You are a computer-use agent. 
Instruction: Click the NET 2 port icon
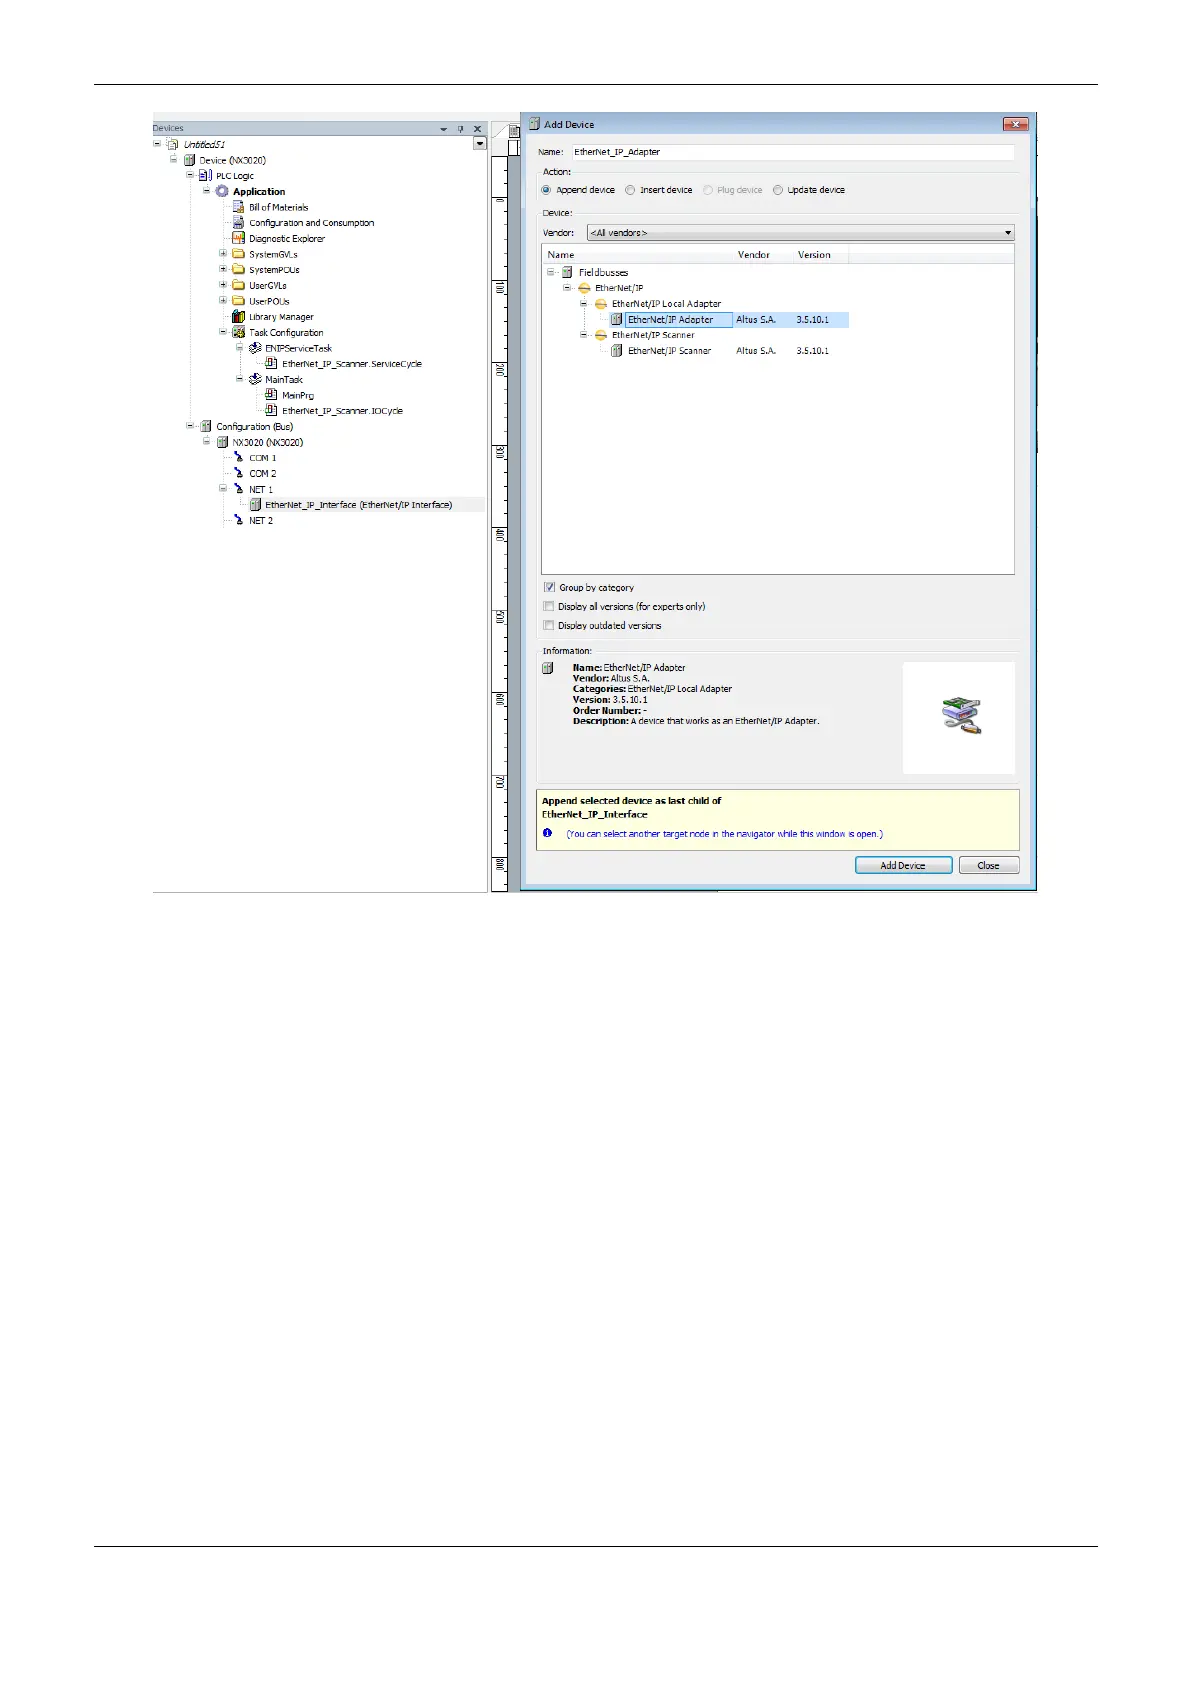(x=238, y=520)
